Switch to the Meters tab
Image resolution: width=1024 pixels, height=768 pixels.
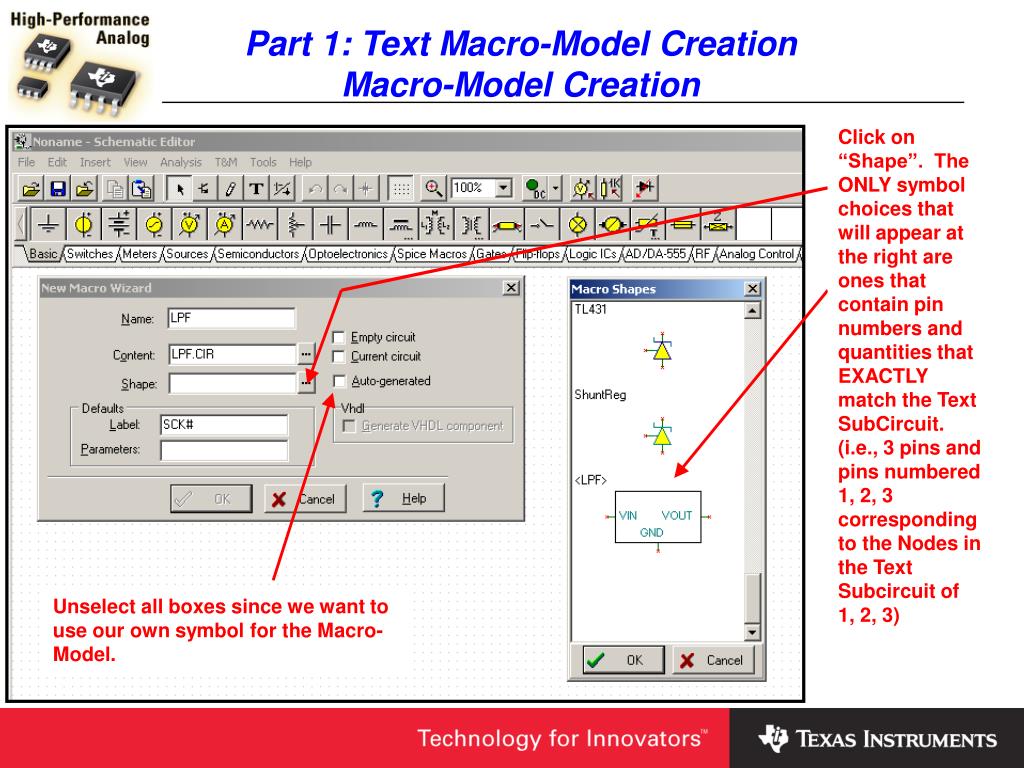point(140,254)
